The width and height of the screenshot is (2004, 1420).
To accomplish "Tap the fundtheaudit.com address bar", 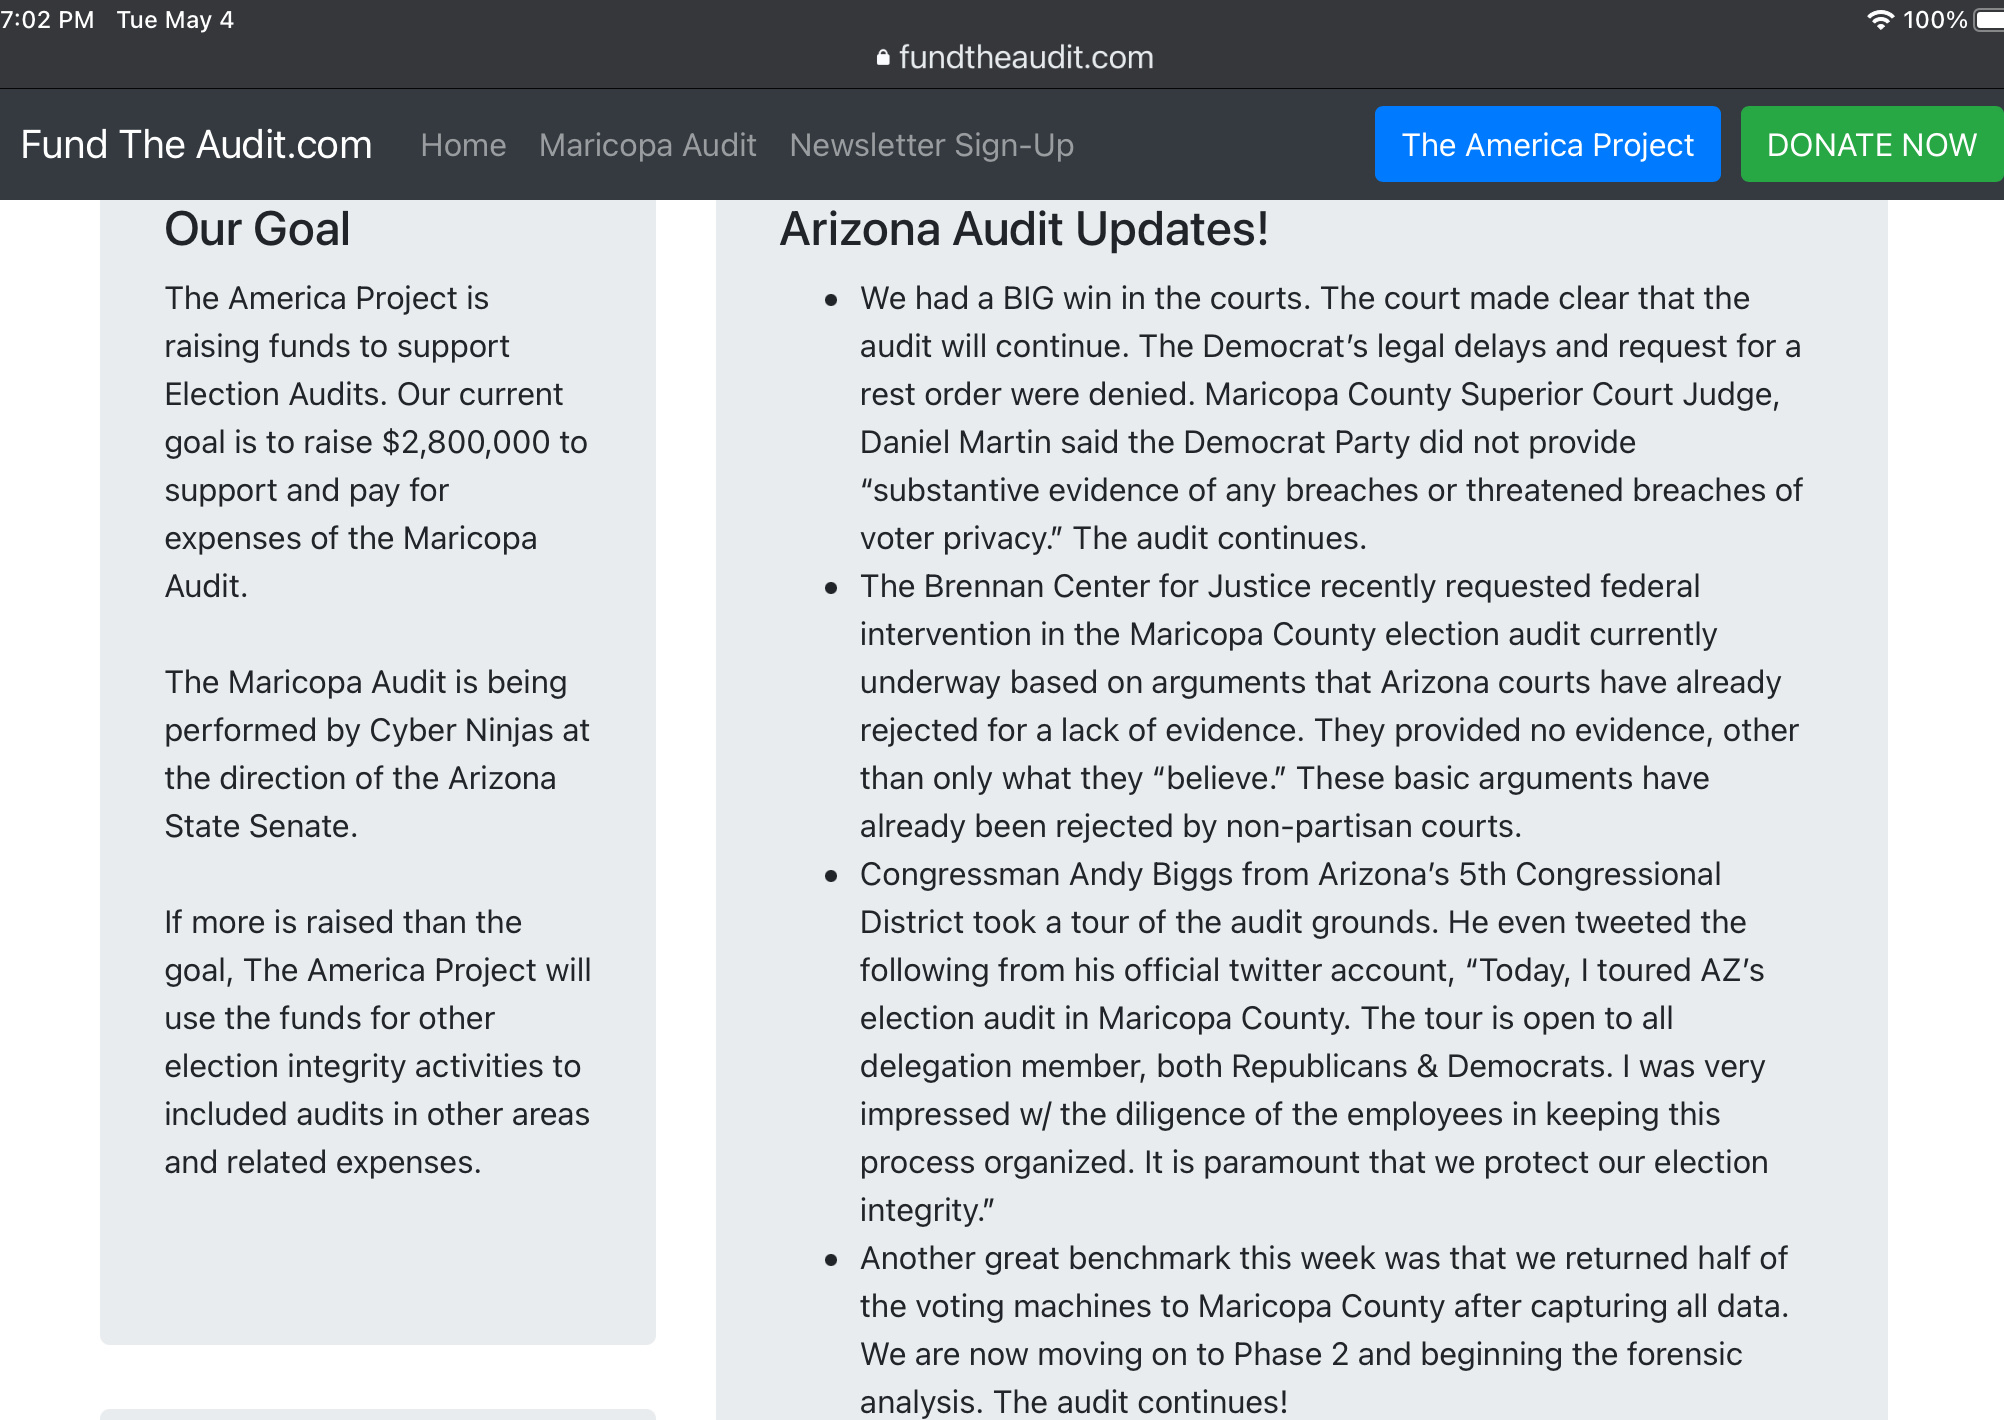I will pyautogui.click(x=1014, y=57).
